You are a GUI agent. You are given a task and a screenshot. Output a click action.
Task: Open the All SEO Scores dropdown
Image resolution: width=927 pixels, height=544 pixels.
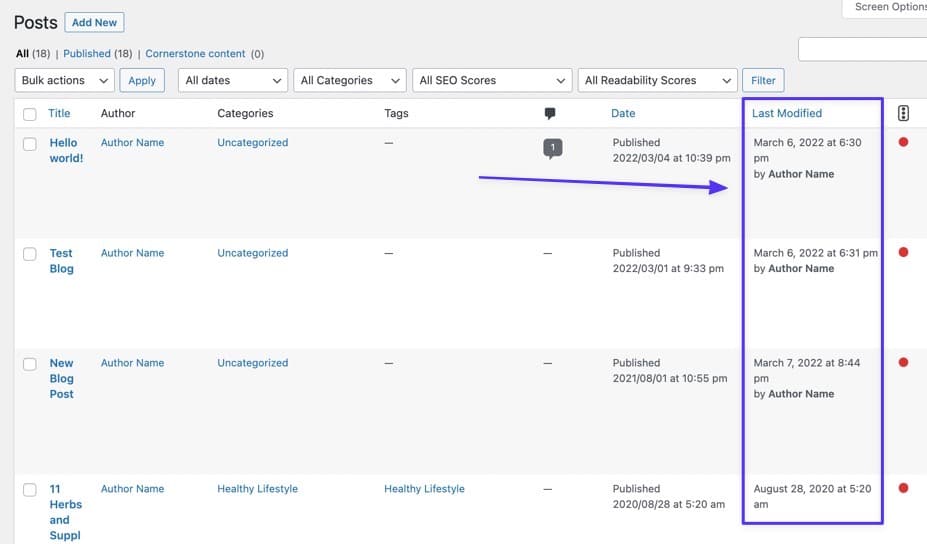click(x=491, y=80)
